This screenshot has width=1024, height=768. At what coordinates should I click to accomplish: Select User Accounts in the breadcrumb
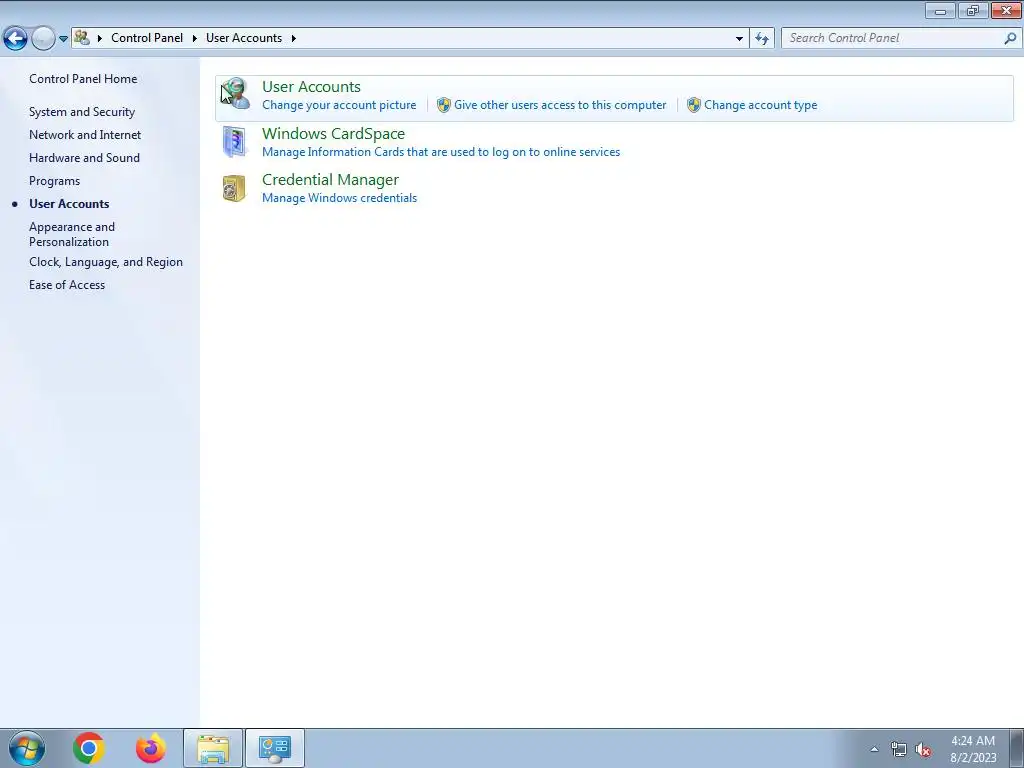click(244, 38)
